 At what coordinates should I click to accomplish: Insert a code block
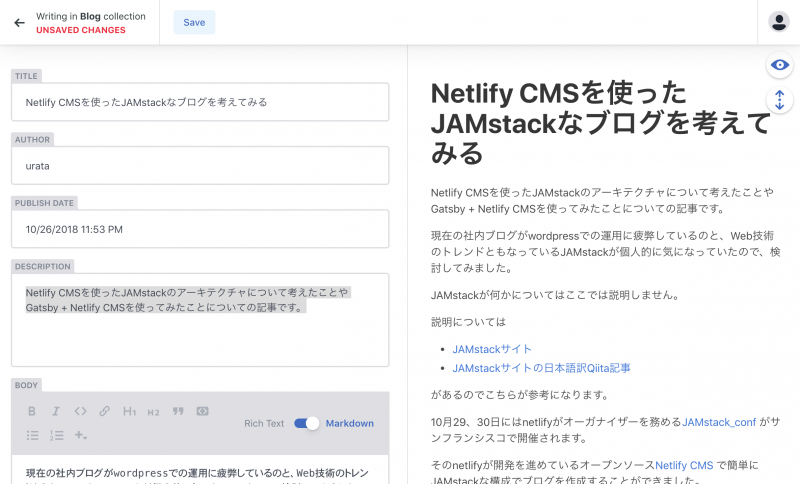[x=202, y=411]
